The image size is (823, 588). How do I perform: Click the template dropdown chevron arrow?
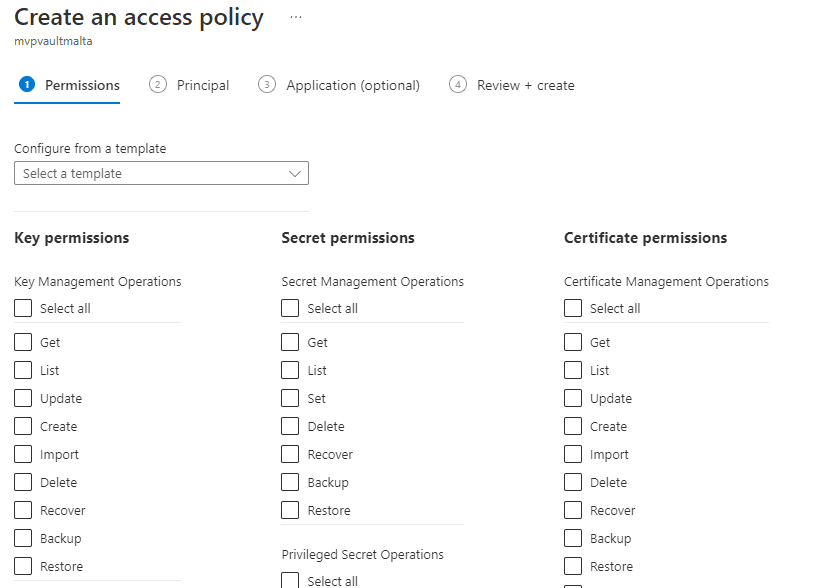click(295, 174)
